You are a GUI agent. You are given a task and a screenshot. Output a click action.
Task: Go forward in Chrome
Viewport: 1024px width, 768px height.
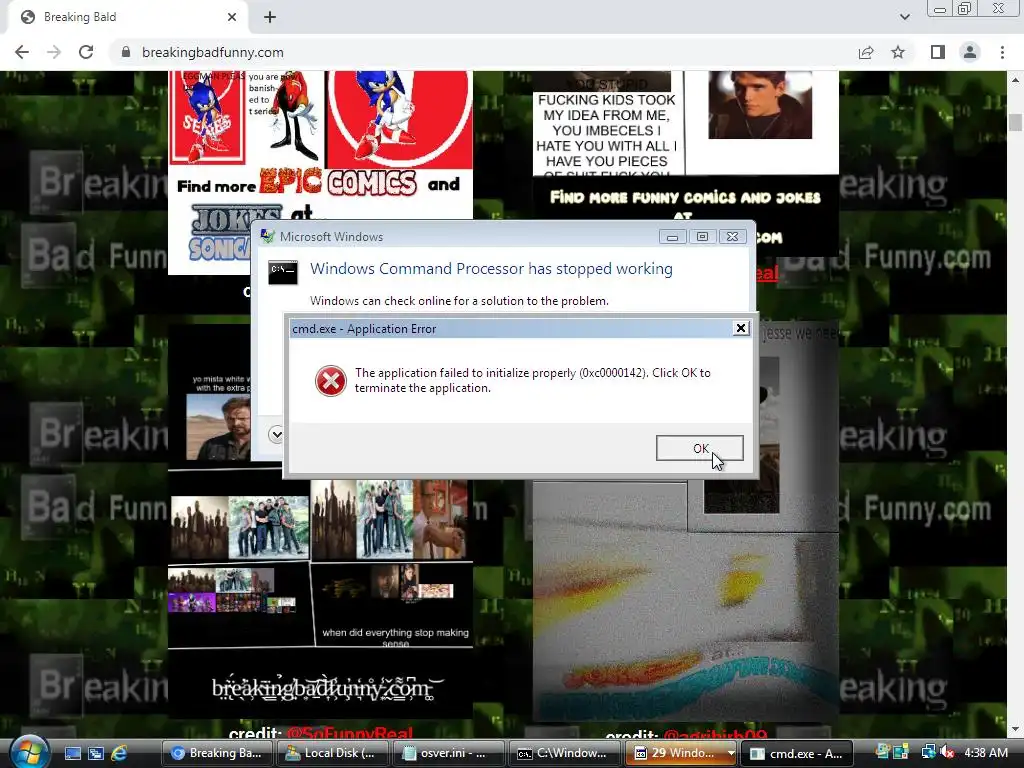click(x=54, y=52)
